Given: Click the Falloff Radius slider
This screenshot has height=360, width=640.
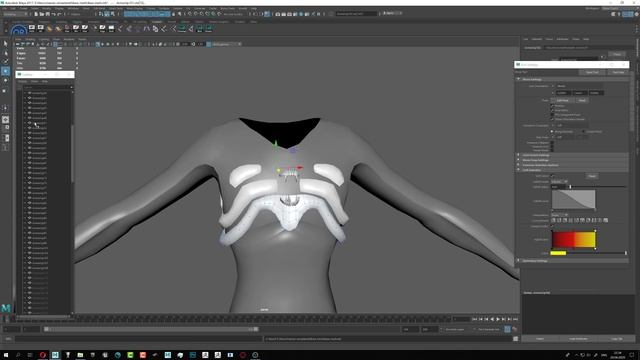Looking at the screenshot, I should pyautogui.click(x=598, y=187).
